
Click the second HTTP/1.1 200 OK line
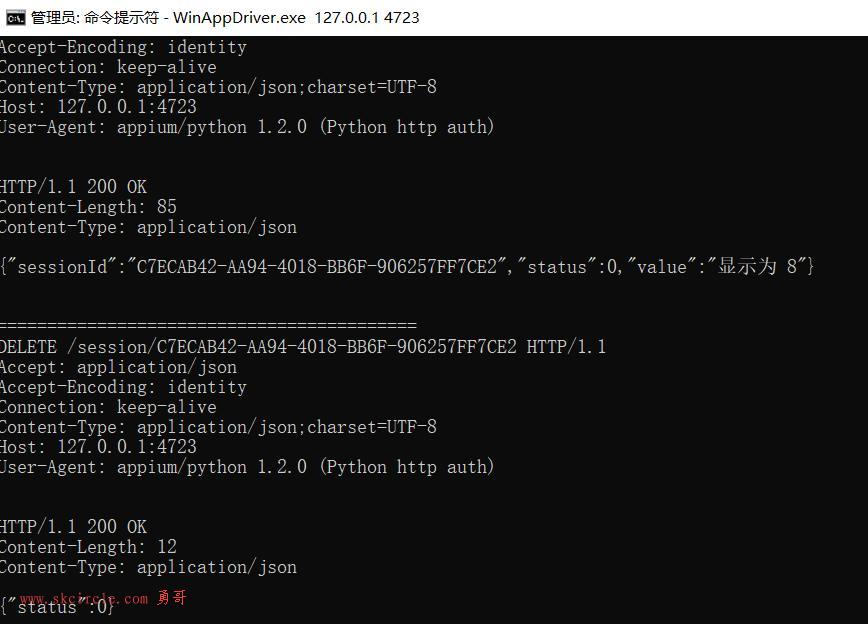tap(74, 527)
